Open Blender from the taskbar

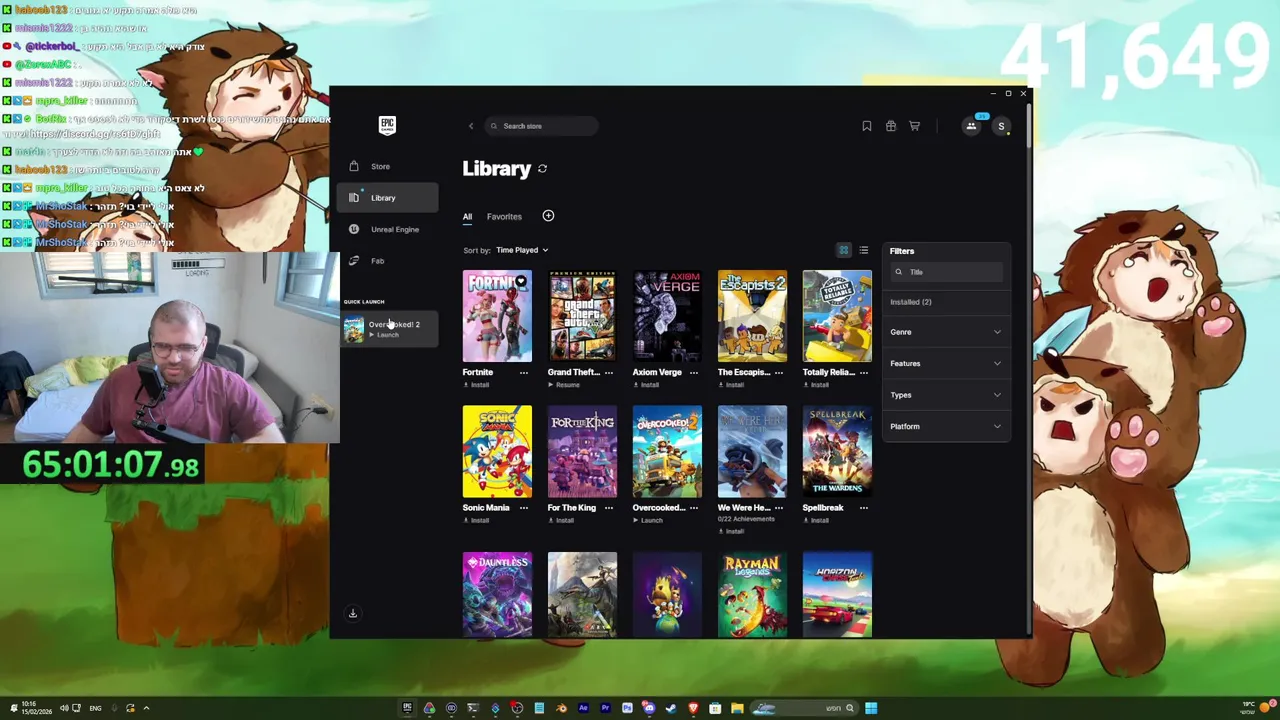coord(561,708)
